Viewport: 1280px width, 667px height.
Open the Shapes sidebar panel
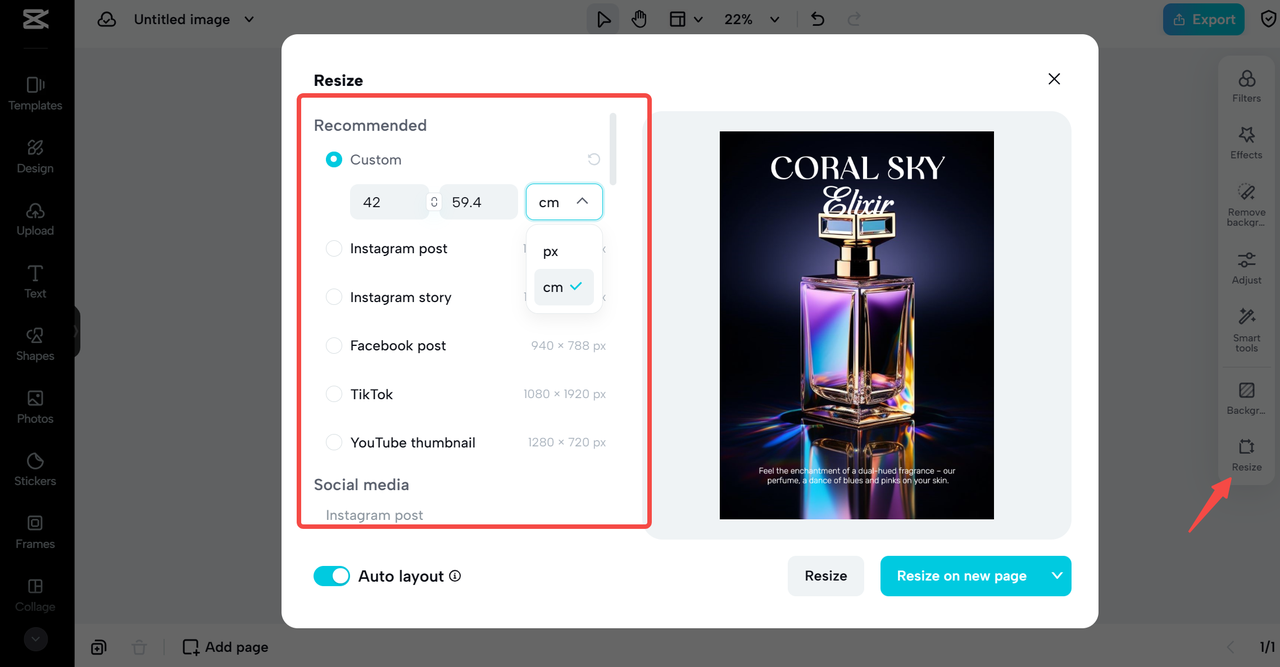(35, 344)
